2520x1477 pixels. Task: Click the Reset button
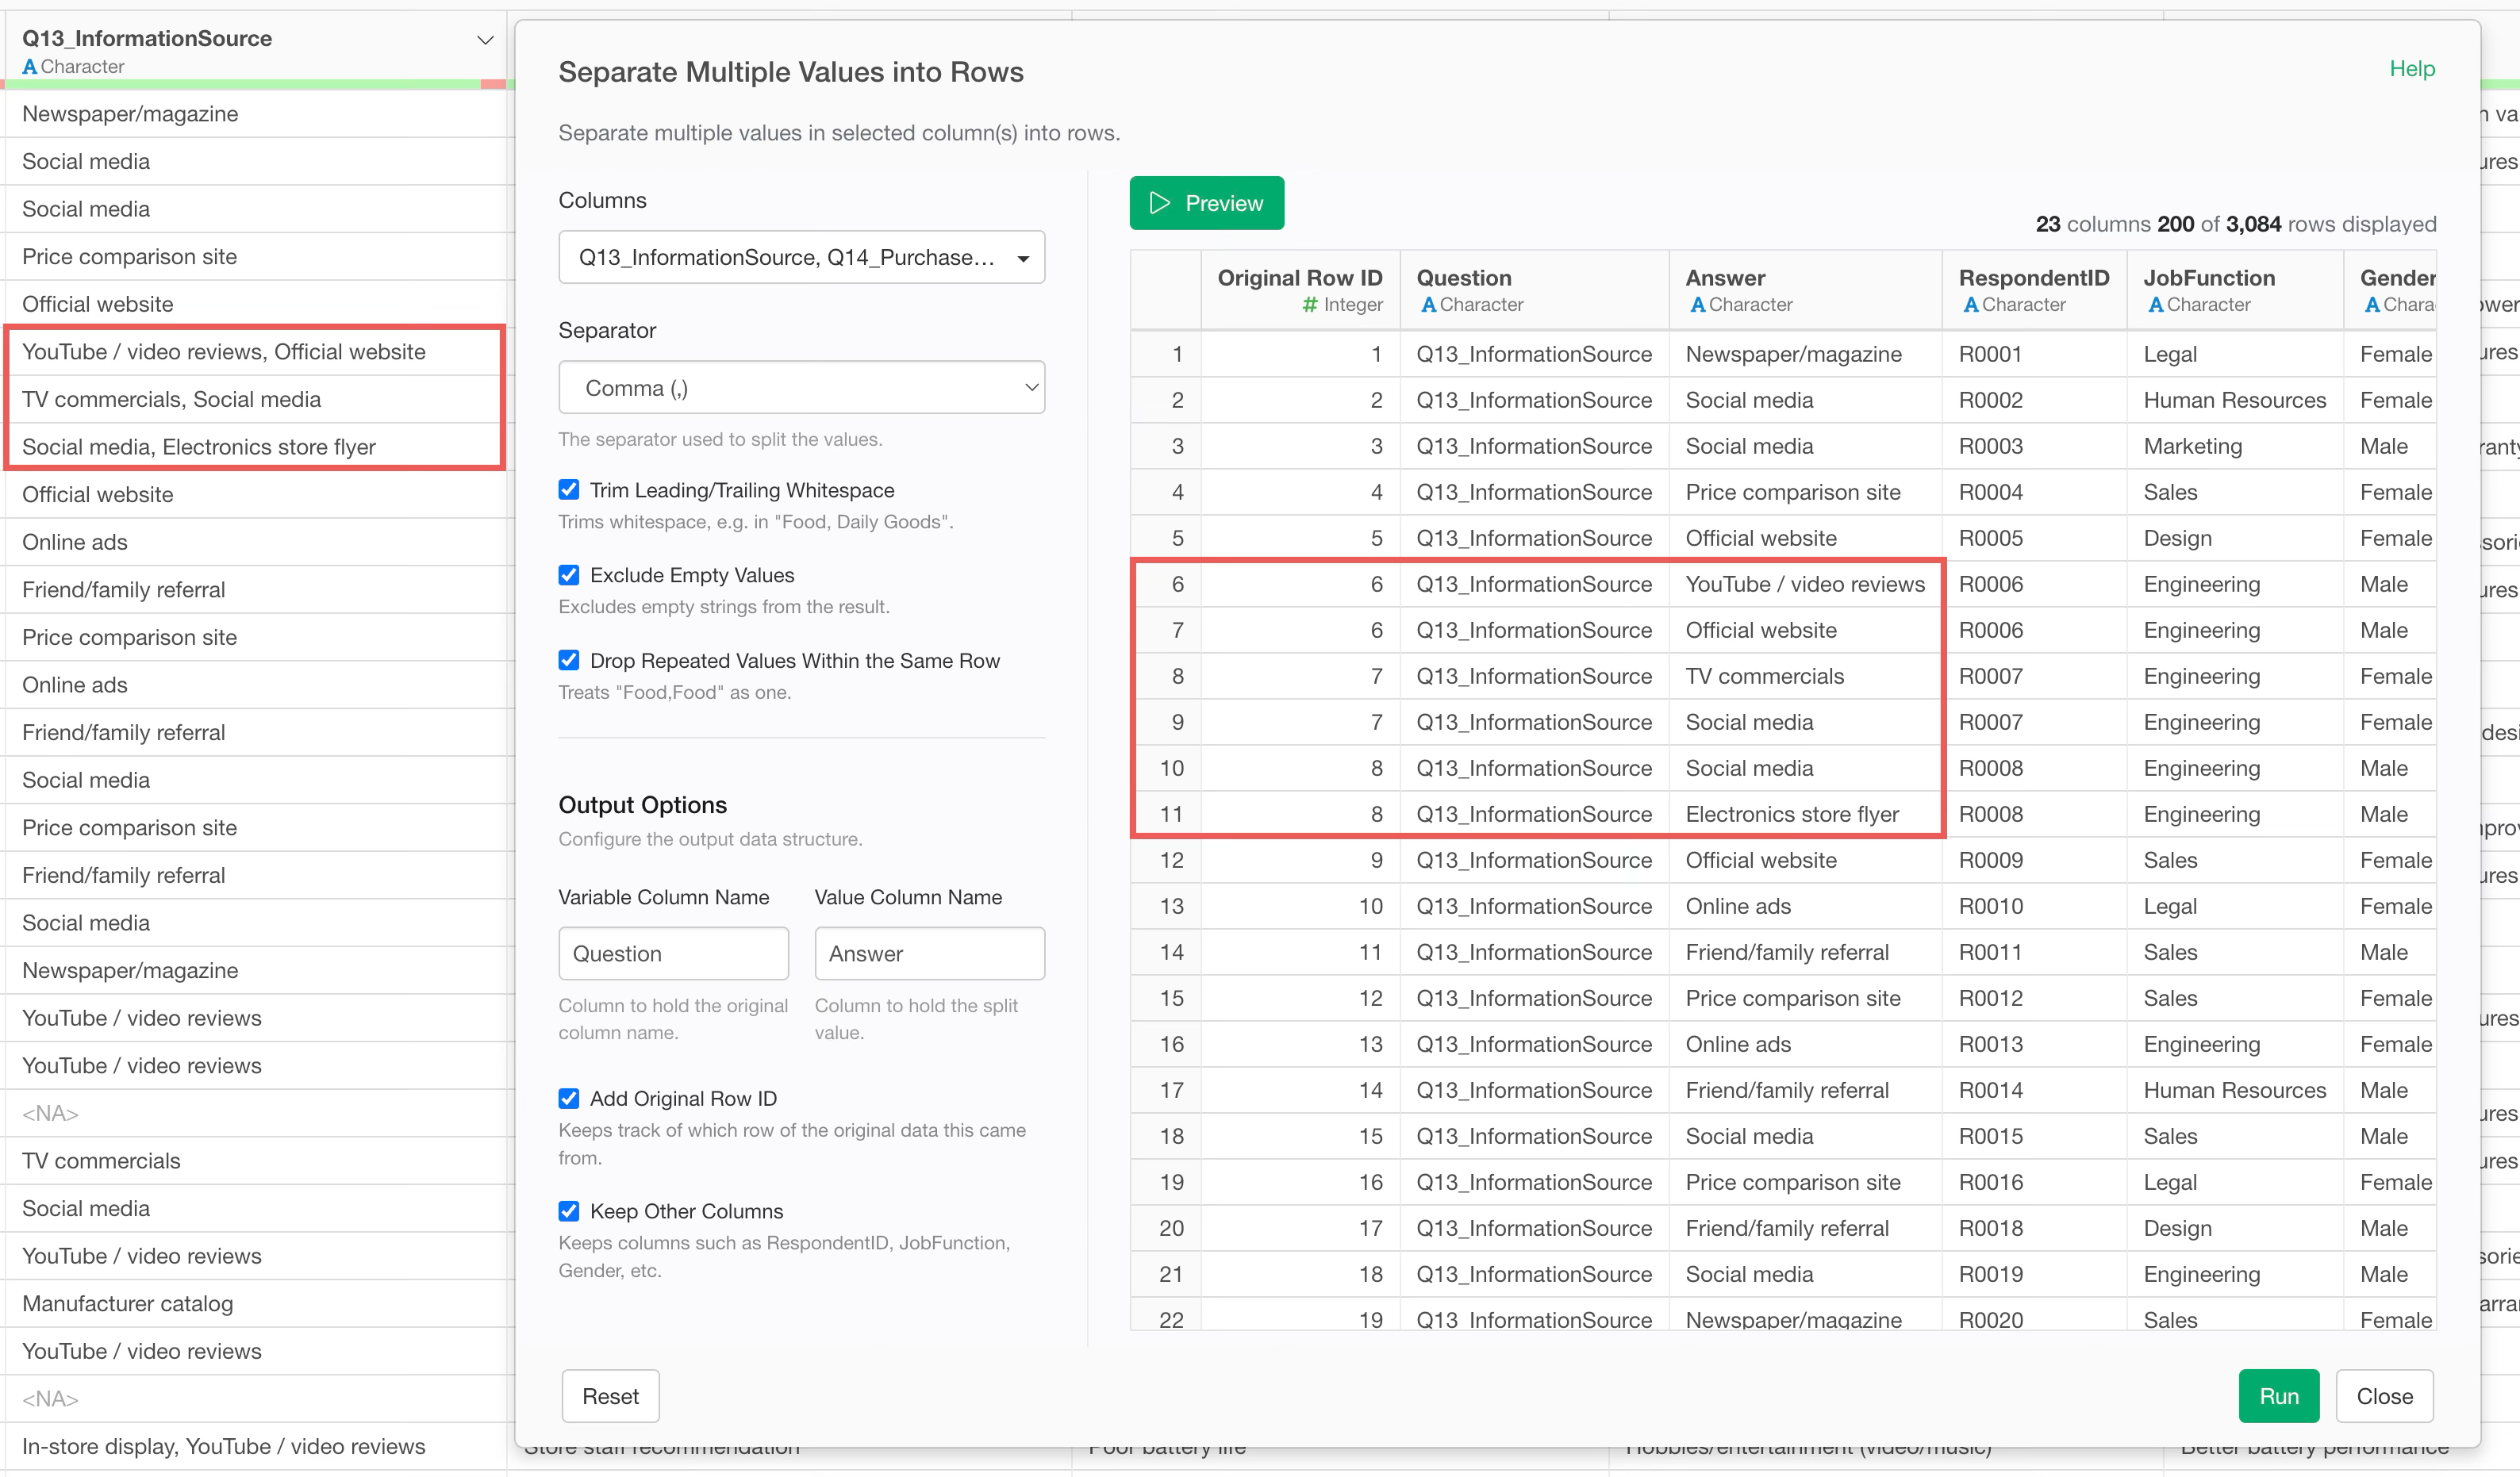point(610,1396)
